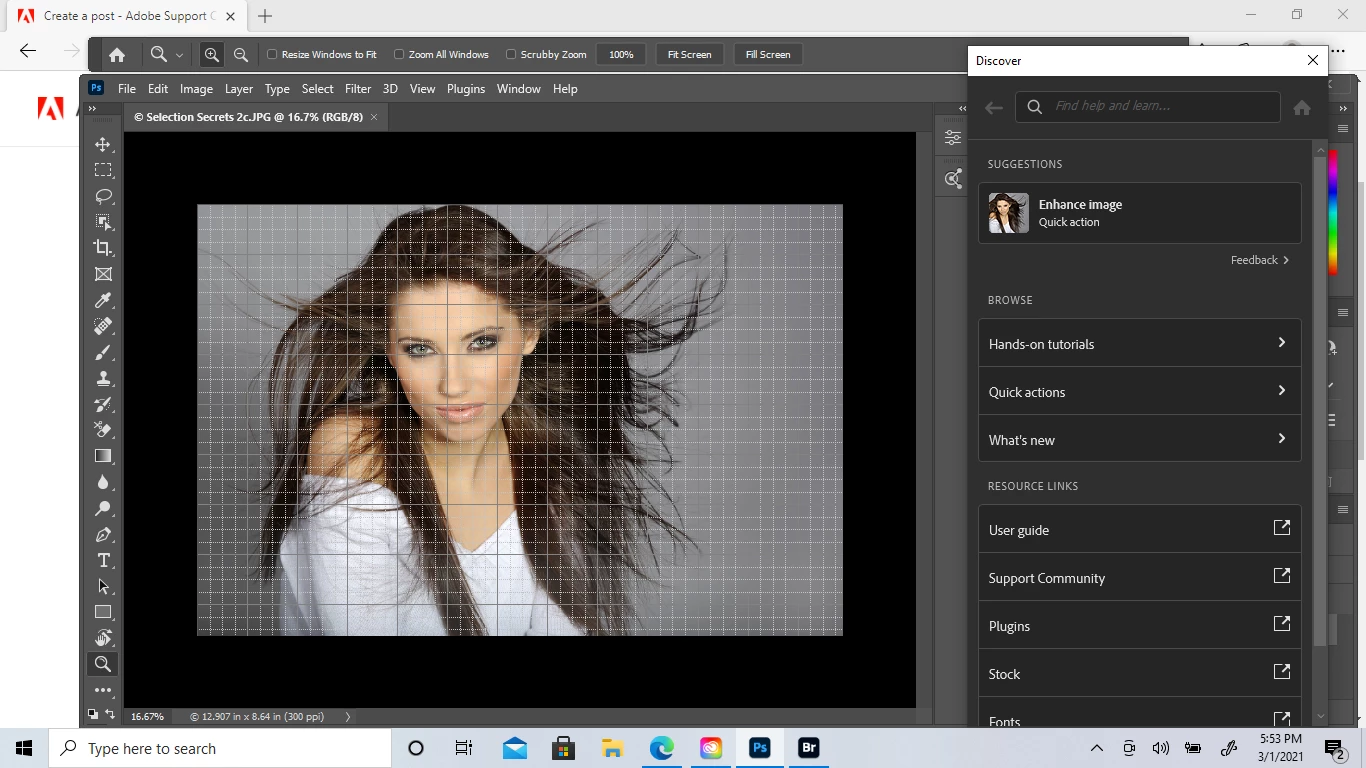Select the Horizontal Type tool

click(103, 560)
